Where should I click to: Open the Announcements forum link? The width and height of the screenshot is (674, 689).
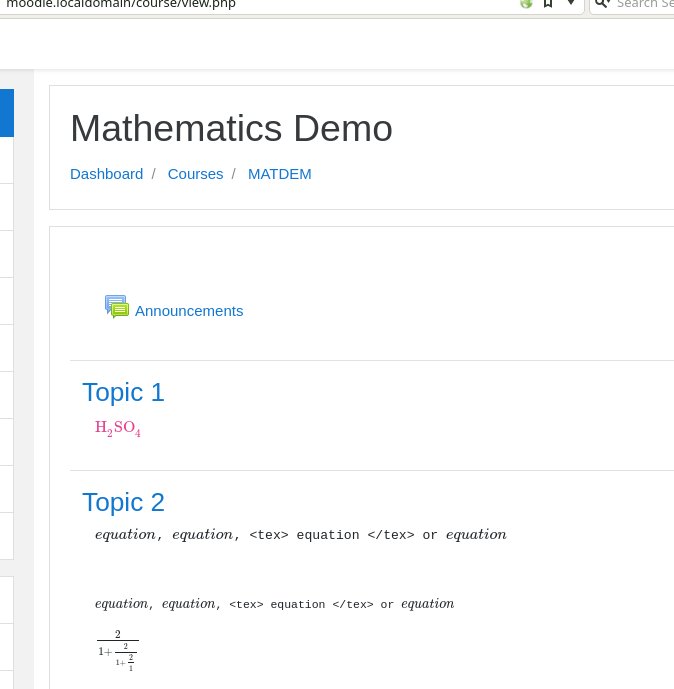point(189,310)
